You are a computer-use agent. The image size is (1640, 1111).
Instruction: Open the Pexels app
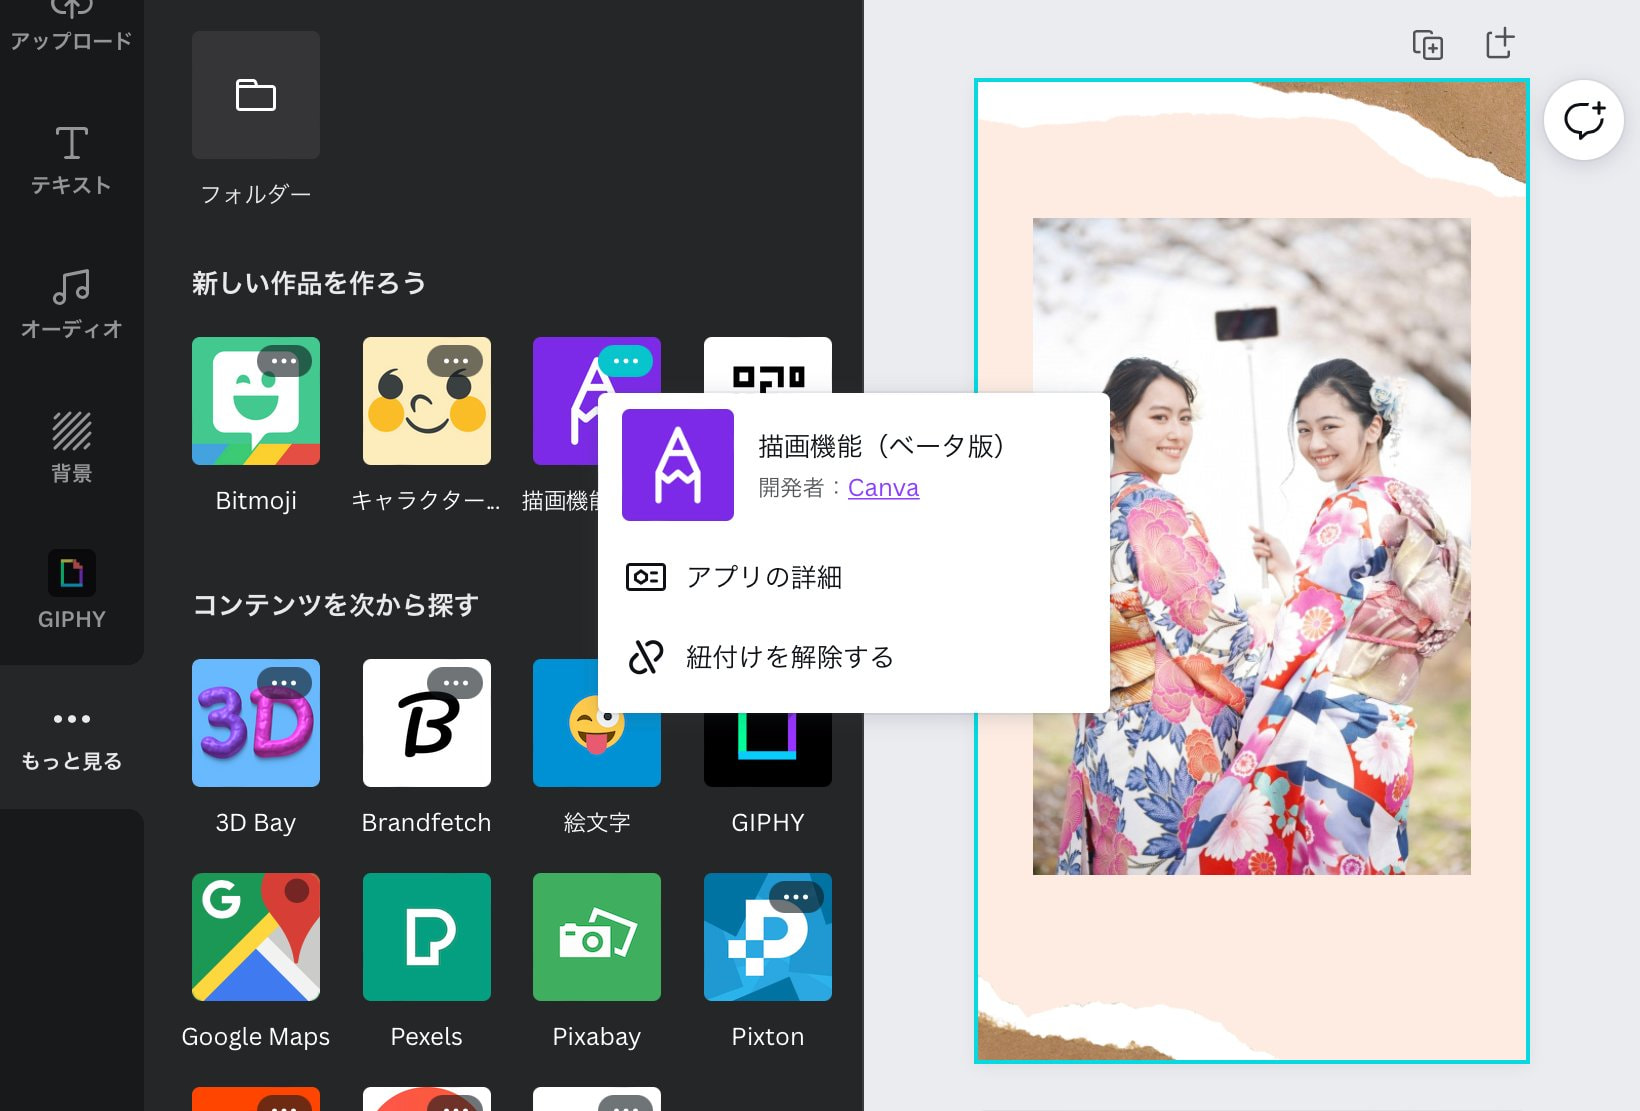click(x=426, y=937)
